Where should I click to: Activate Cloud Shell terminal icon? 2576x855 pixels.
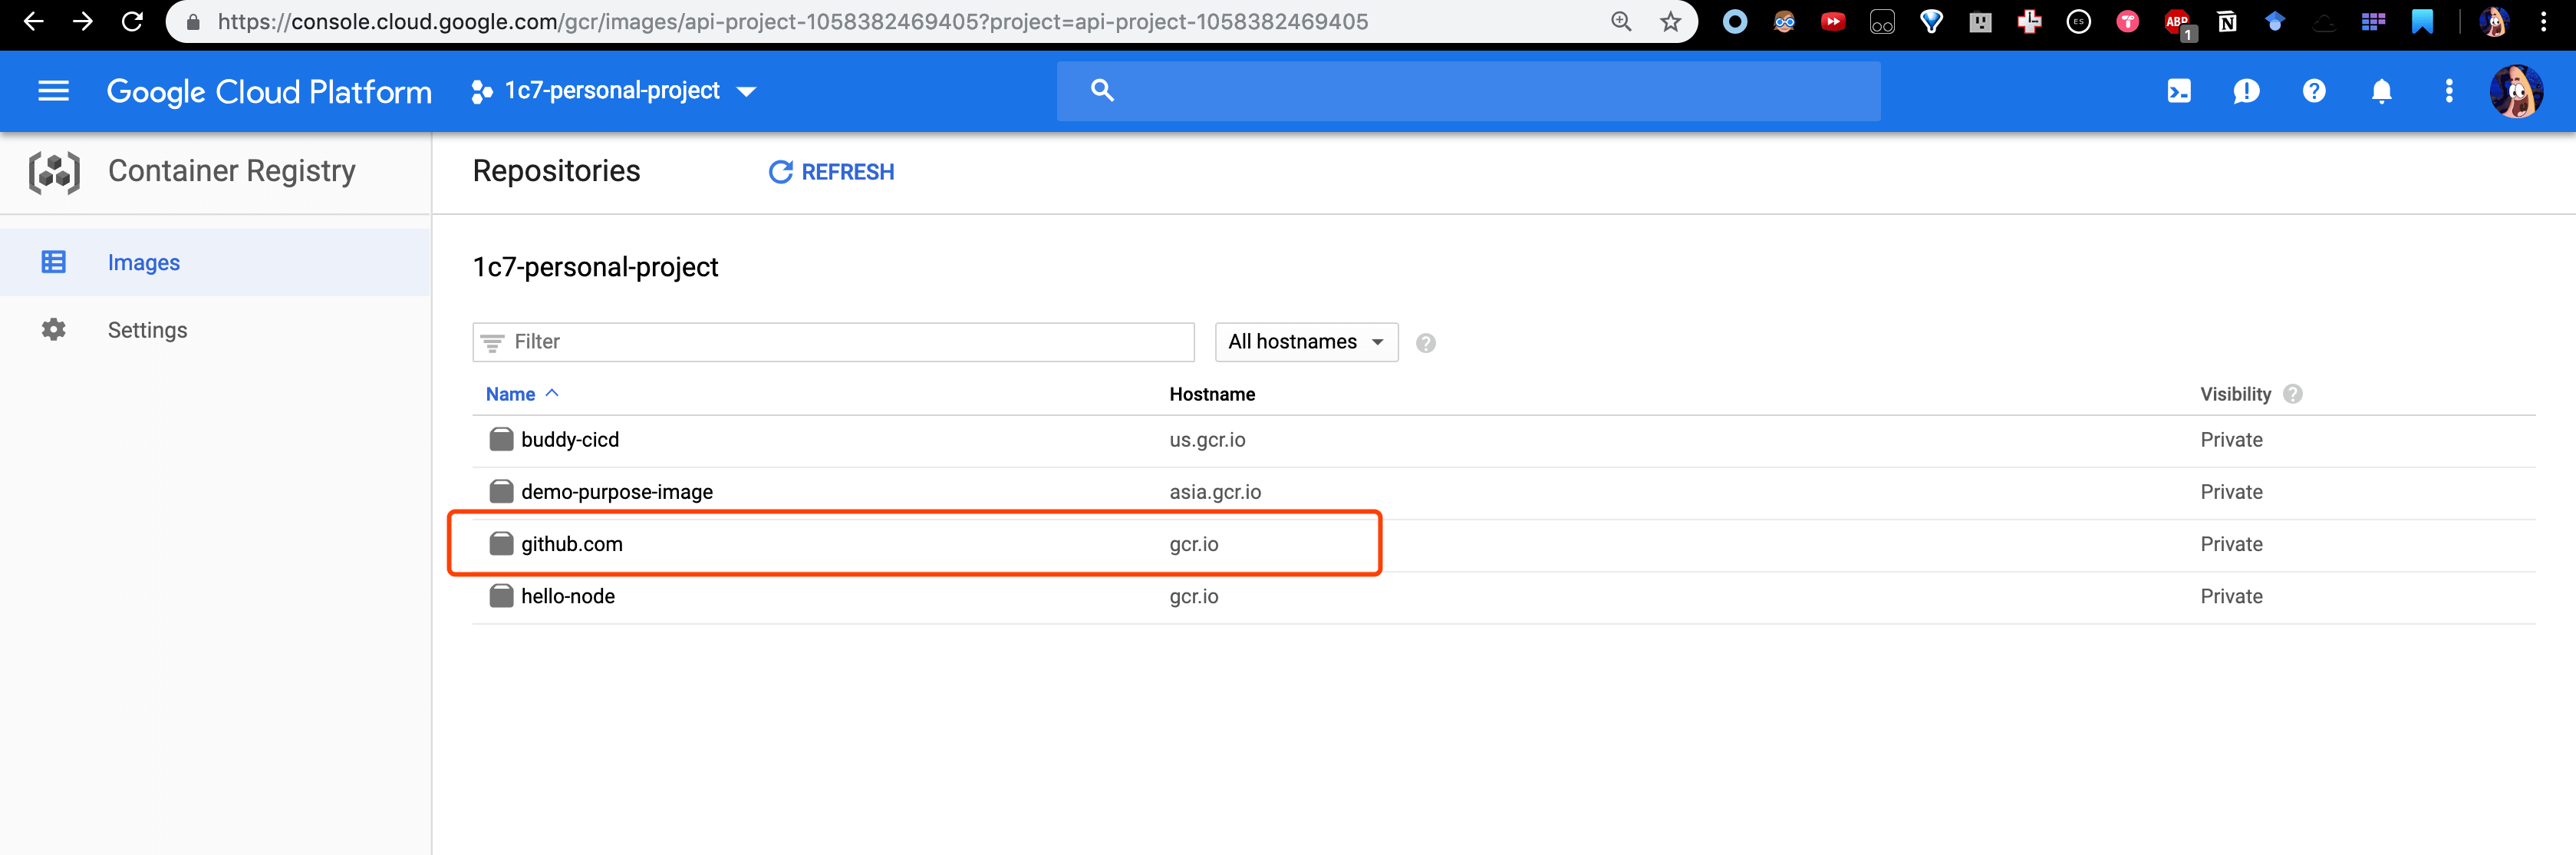coord(2178,91)
